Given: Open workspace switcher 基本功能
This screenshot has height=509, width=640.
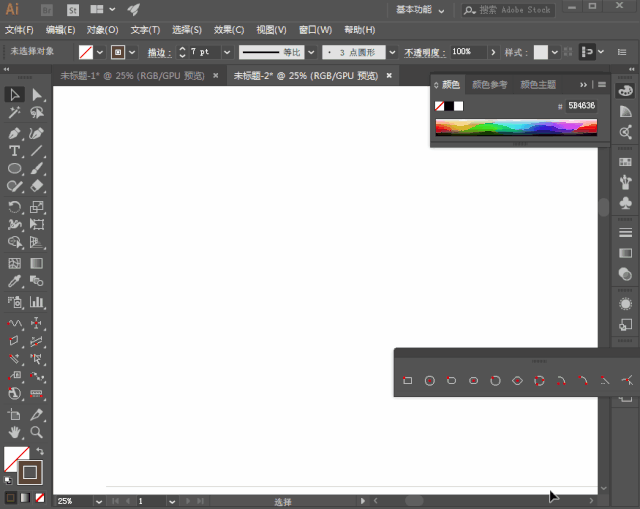Looking at the screenshot, I should [420, 10].
